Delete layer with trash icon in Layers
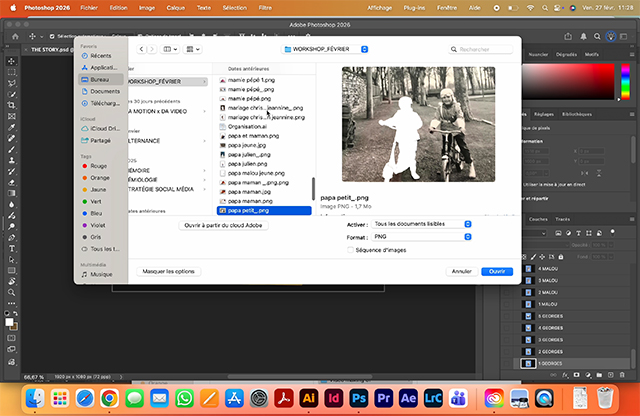640x416 pixels. coord(622,375)
